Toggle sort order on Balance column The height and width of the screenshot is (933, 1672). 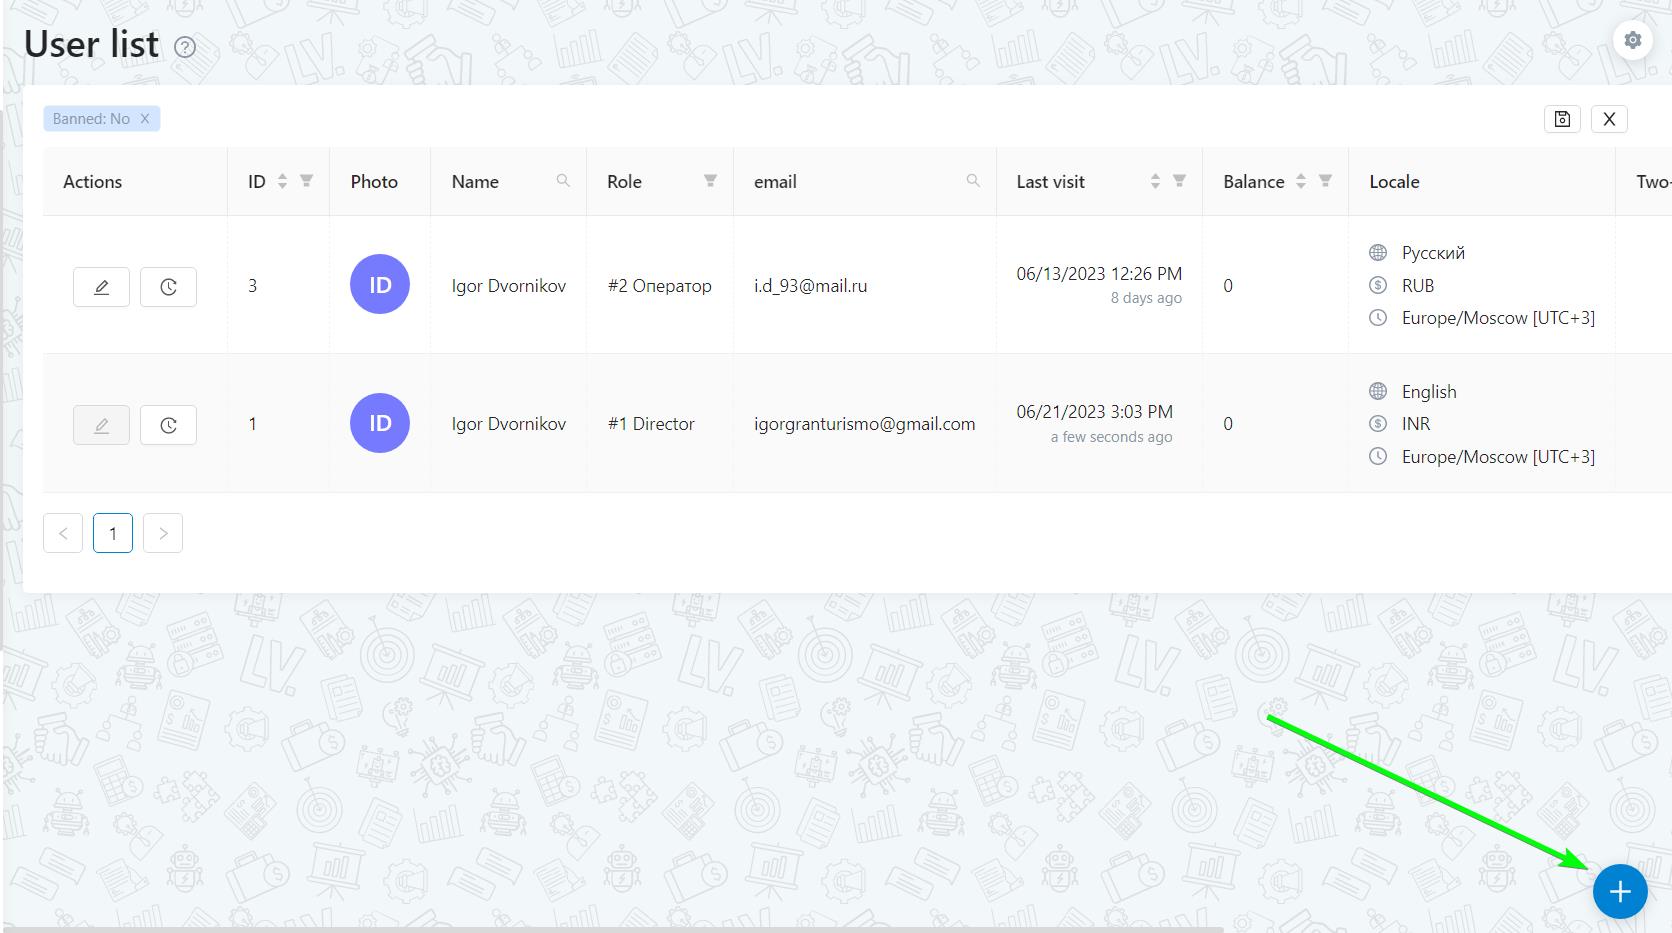(1301, 181)
